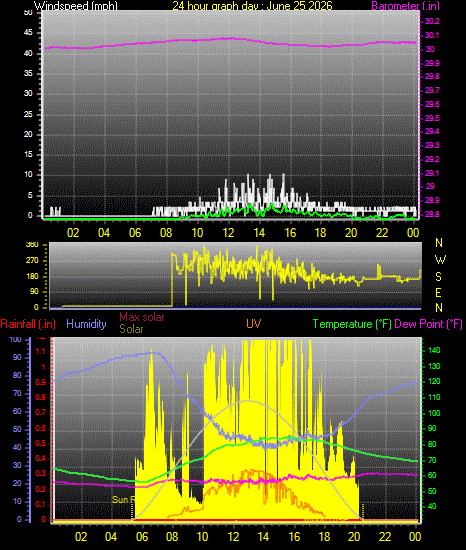Click the 'Barometer (.in)' axis title

[x=405, y=6]
